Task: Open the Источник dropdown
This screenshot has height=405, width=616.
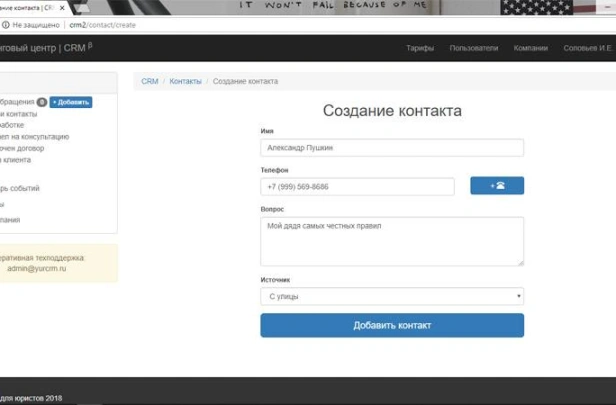Action: [x=391, y=296]
